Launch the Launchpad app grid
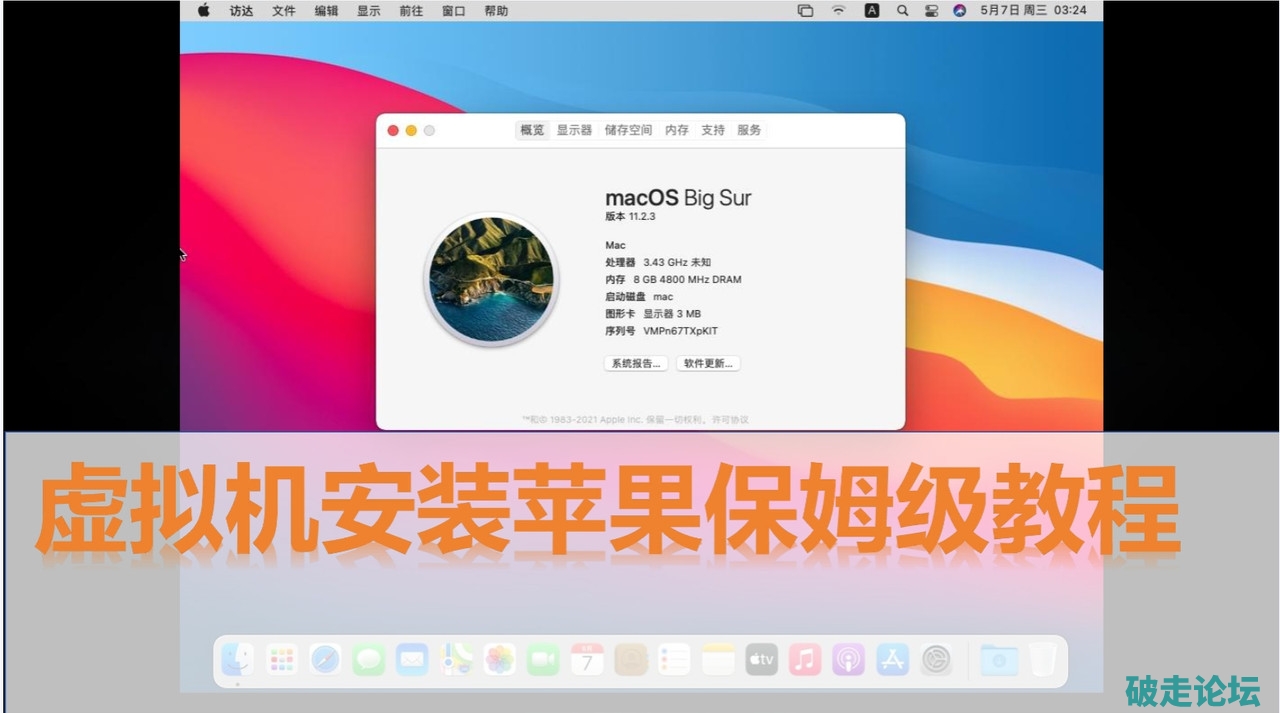The width and height of the screenshot is (1280, 713). 282,660
